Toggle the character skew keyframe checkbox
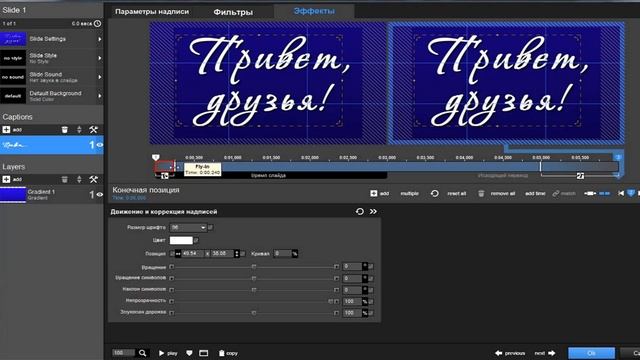The height and width of the screenshot is (360, 640). 371,290
